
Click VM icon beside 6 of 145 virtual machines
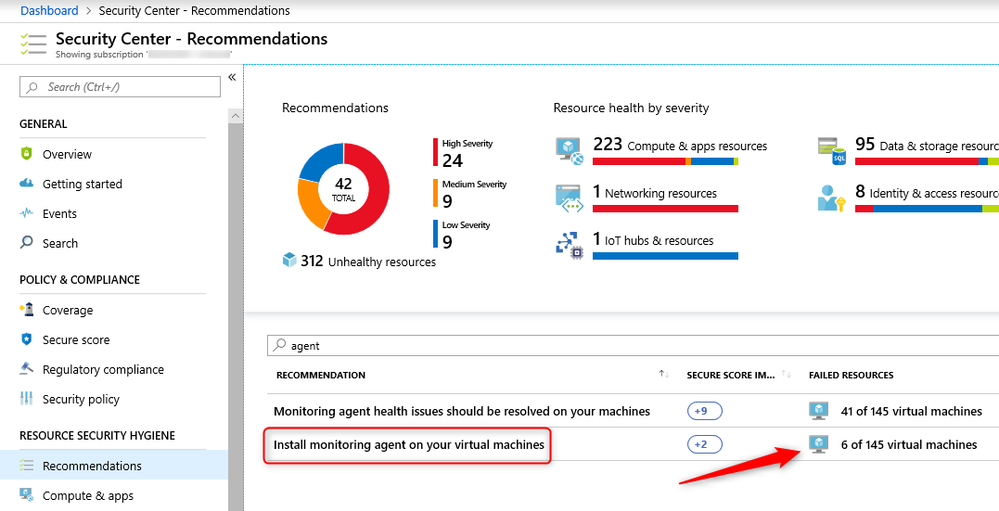(x=818, y=444)
